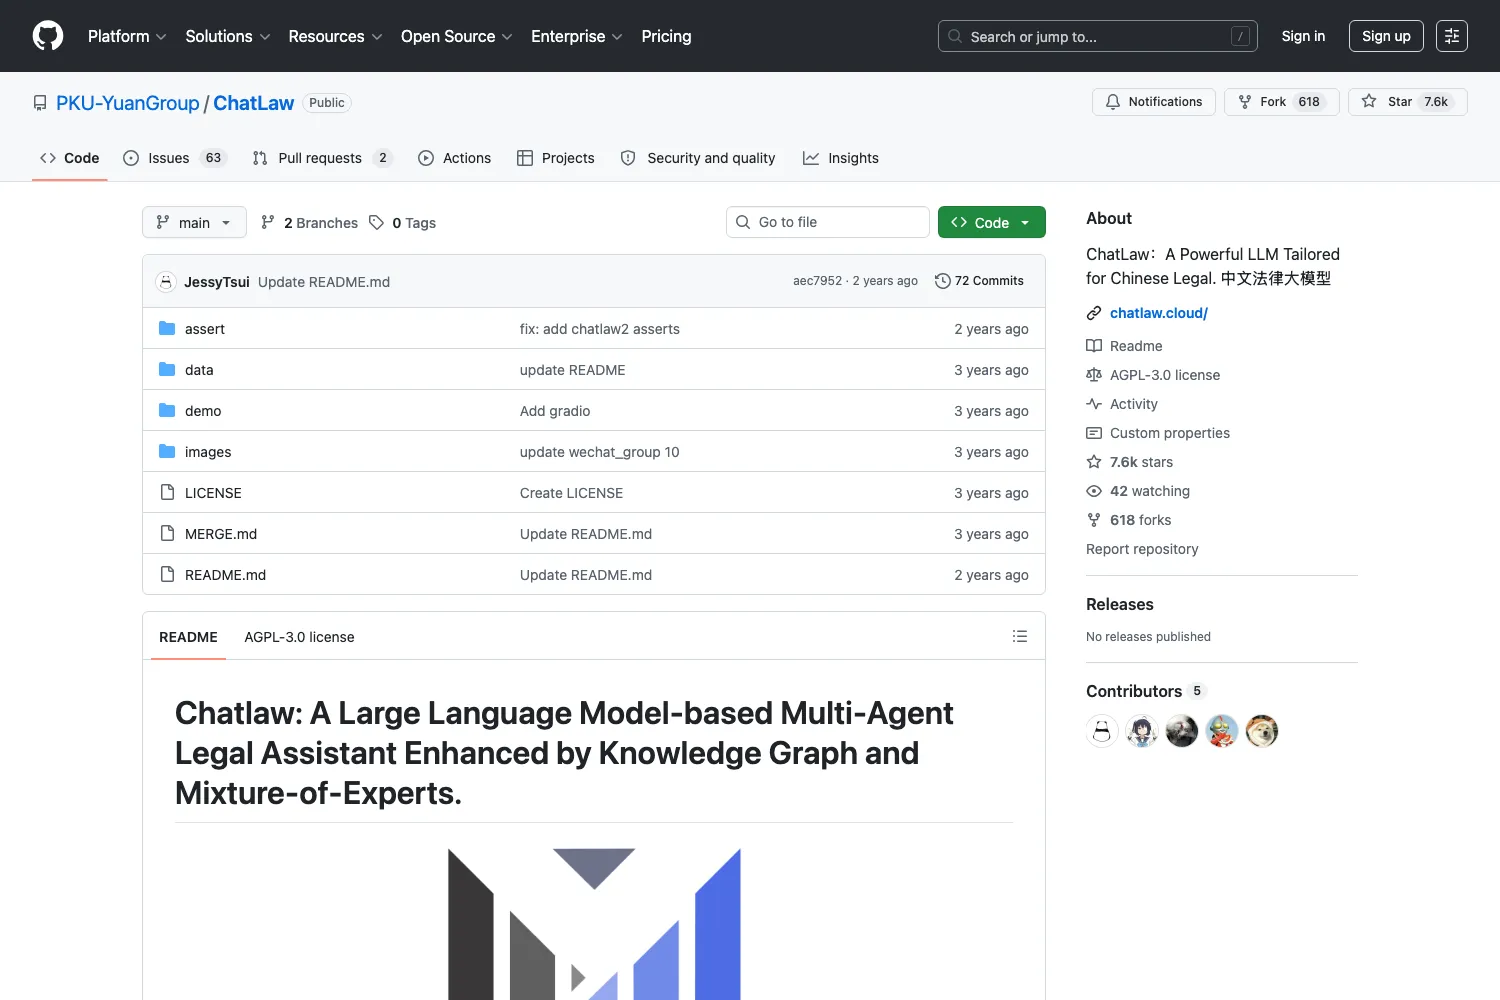
Task: Click the Report repository link
Action: coord(1142,549)
